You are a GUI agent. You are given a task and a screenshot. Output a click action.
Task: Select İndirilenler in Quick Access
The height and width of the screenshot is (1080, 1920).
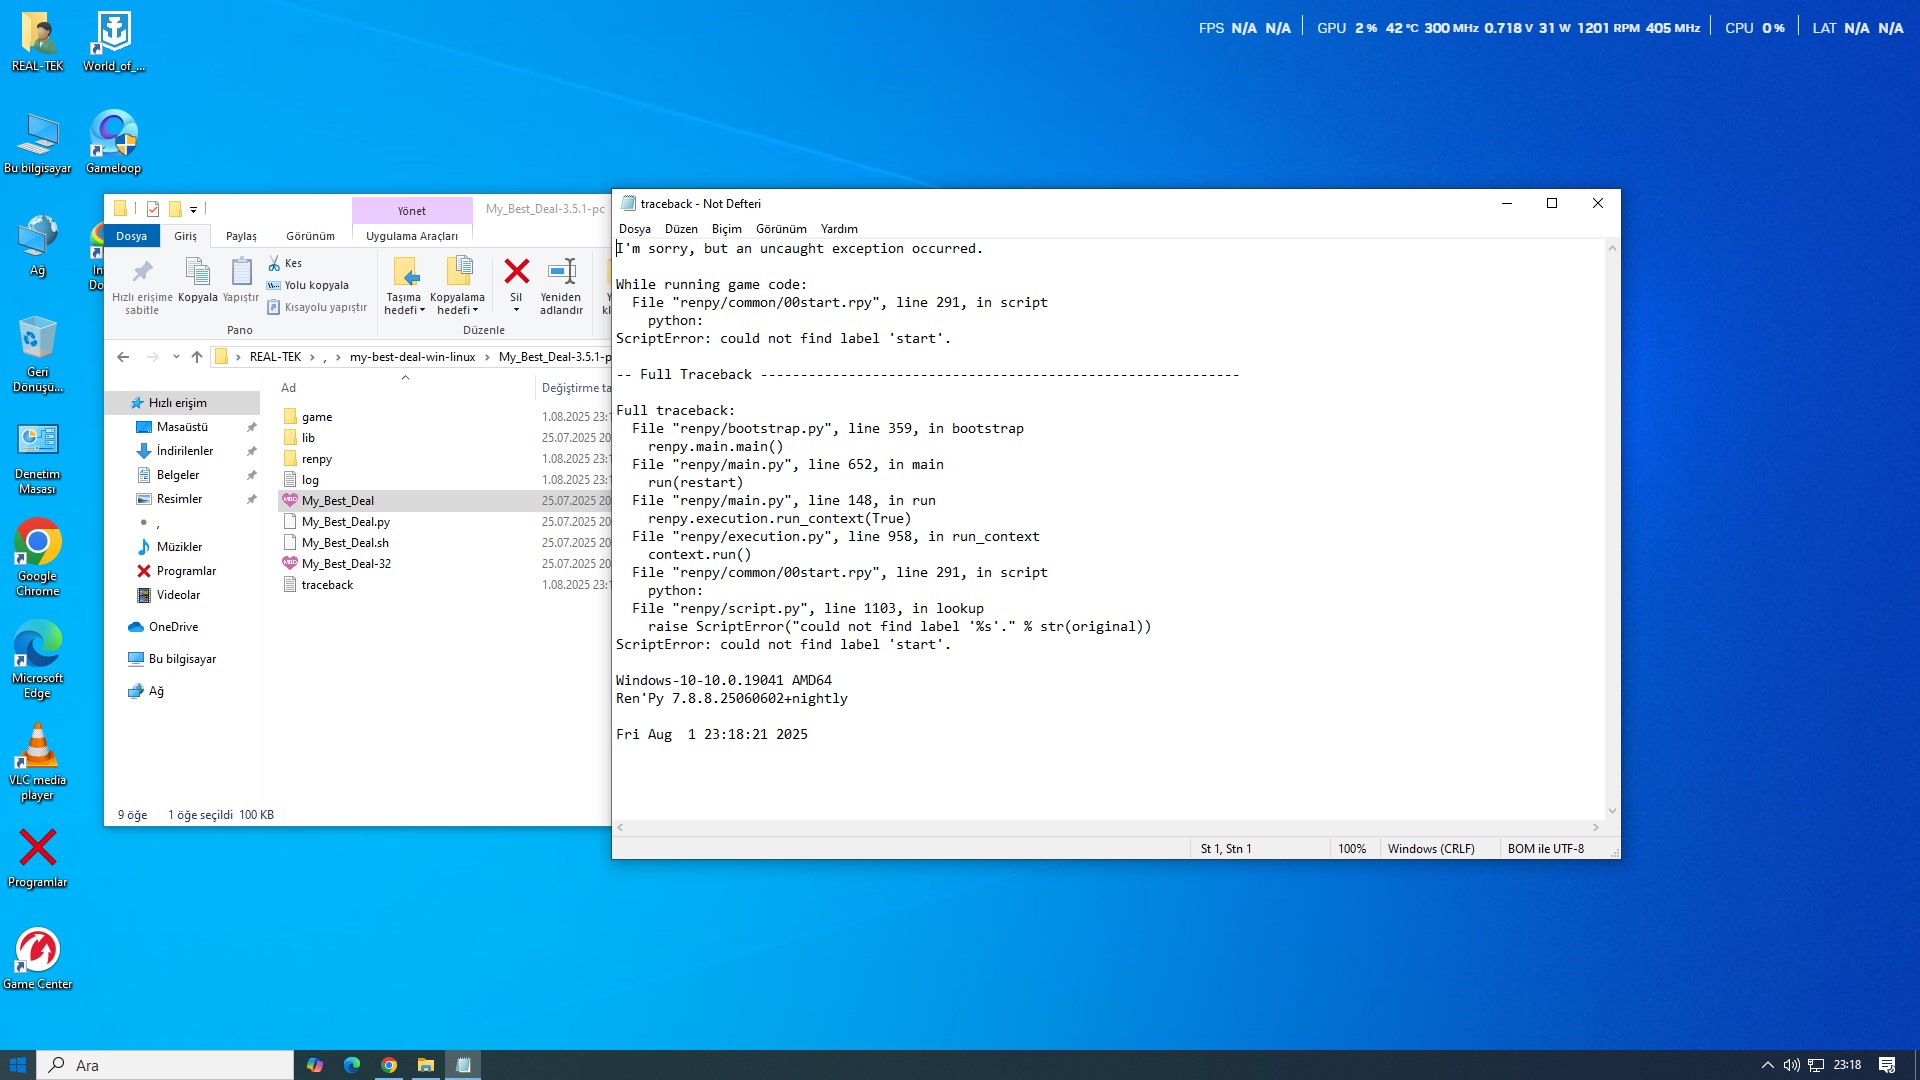pyautogui.click(x=185, y=451)
